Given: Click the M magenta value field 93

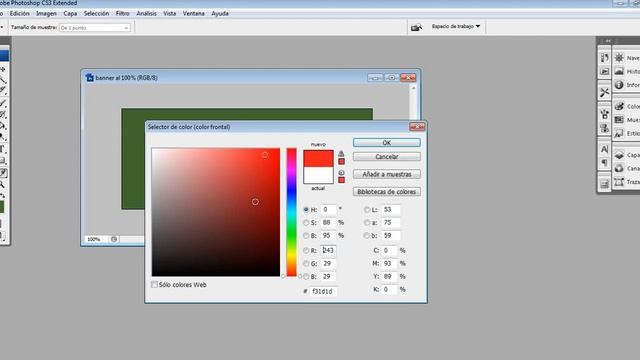Looking at the screenshot, I should (389, 264).
